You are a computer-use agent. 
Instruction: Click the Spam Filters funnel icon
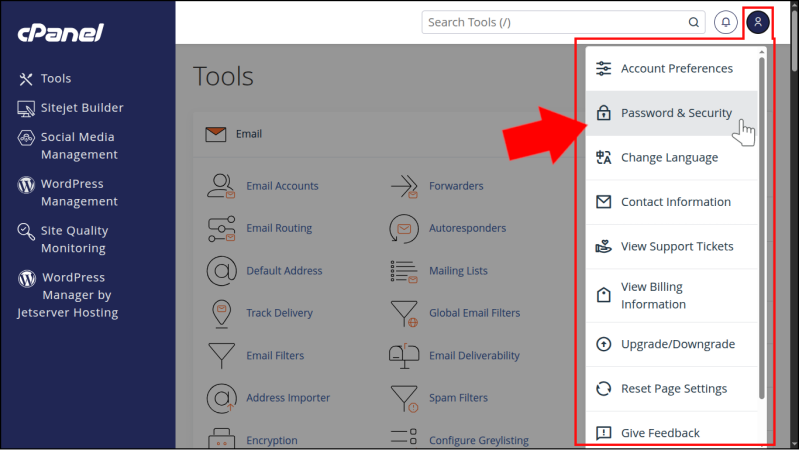coord(404,398)
